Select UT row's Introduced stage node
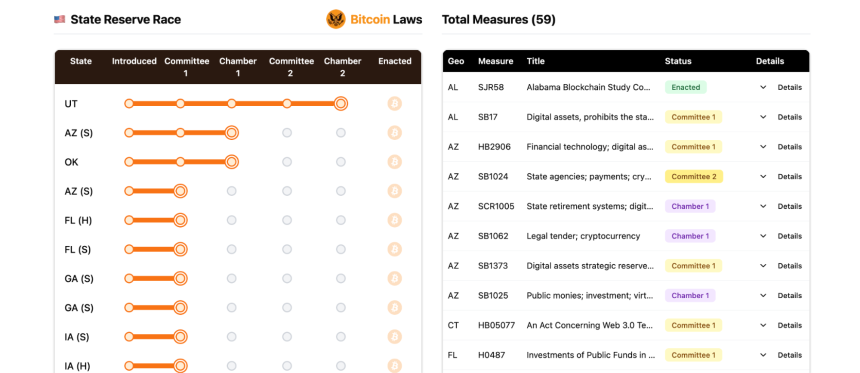 point(129,104)
